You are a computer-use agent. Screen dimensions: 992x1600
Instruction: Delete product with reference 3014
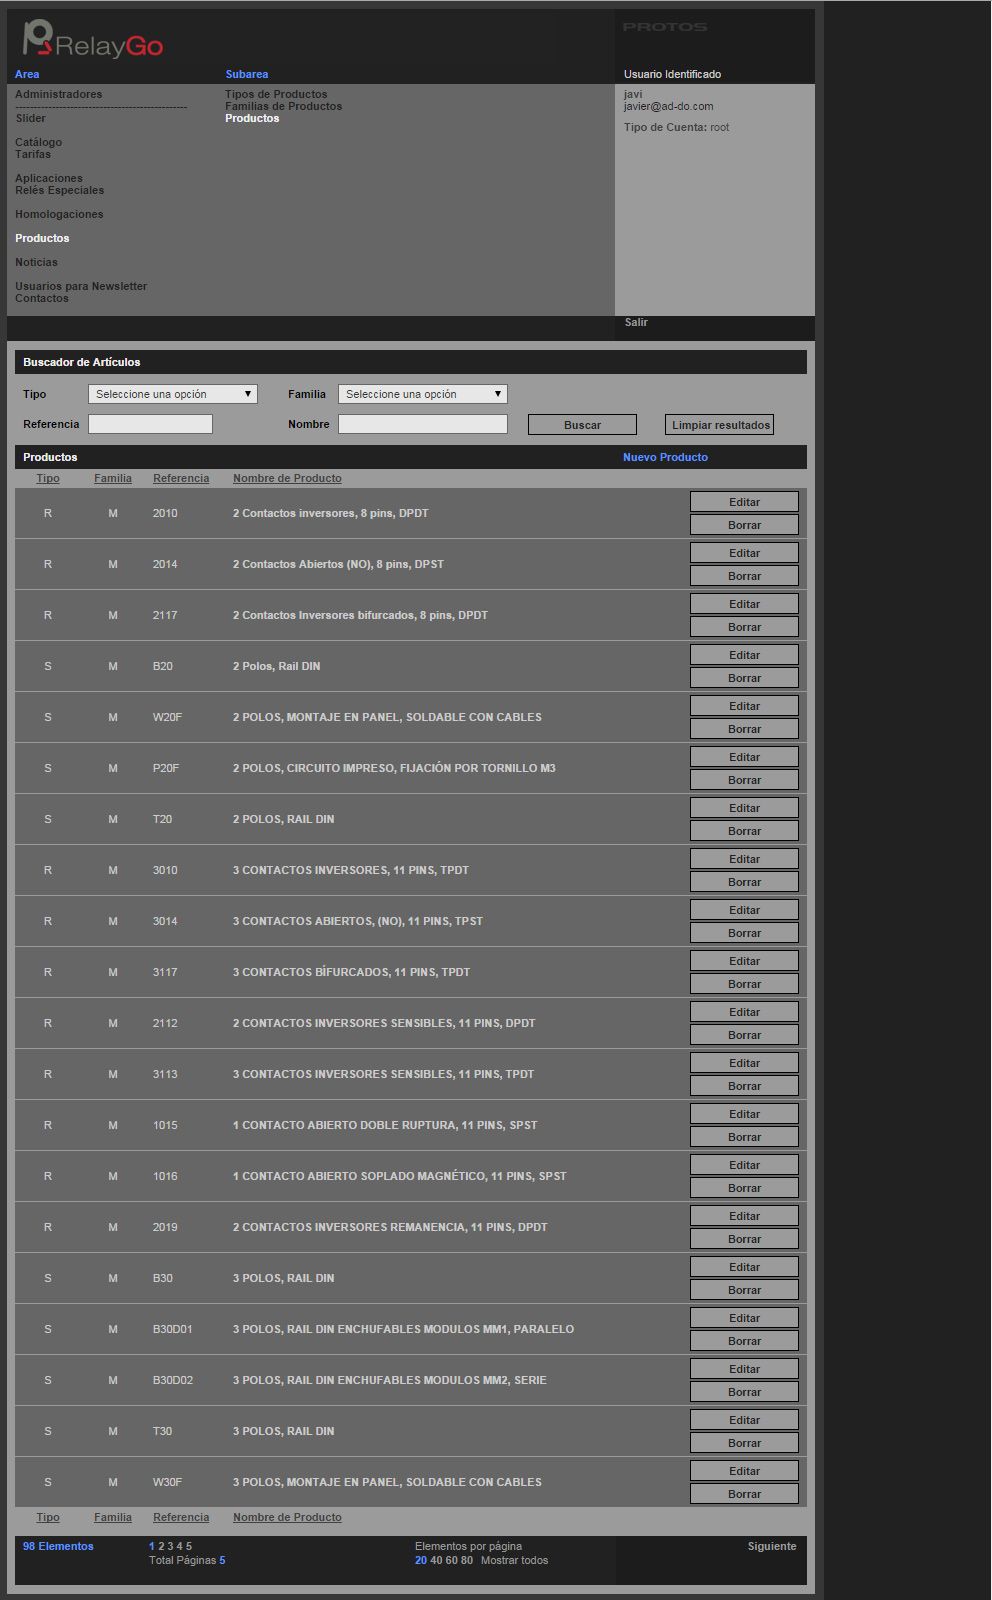click(744, 933)
